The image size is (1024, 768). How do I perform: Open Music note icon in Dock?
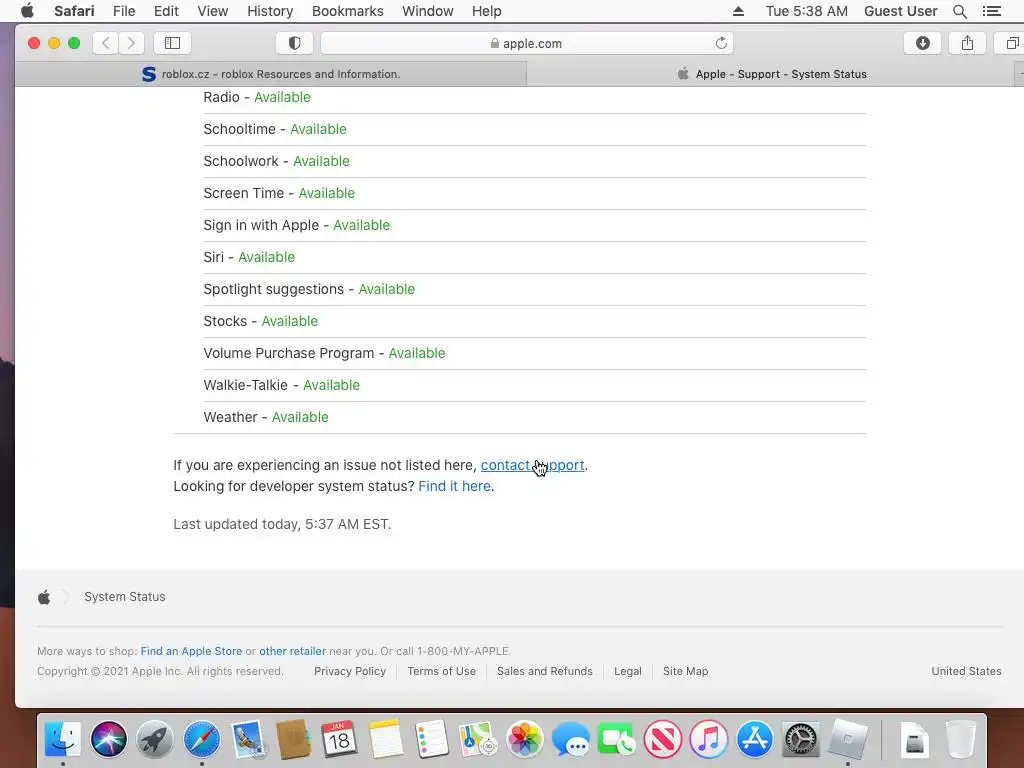[709, 739]
